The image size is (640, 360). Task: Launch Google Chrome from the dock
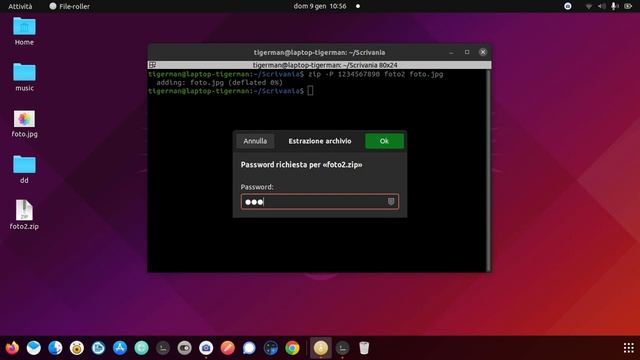(292, 348)
